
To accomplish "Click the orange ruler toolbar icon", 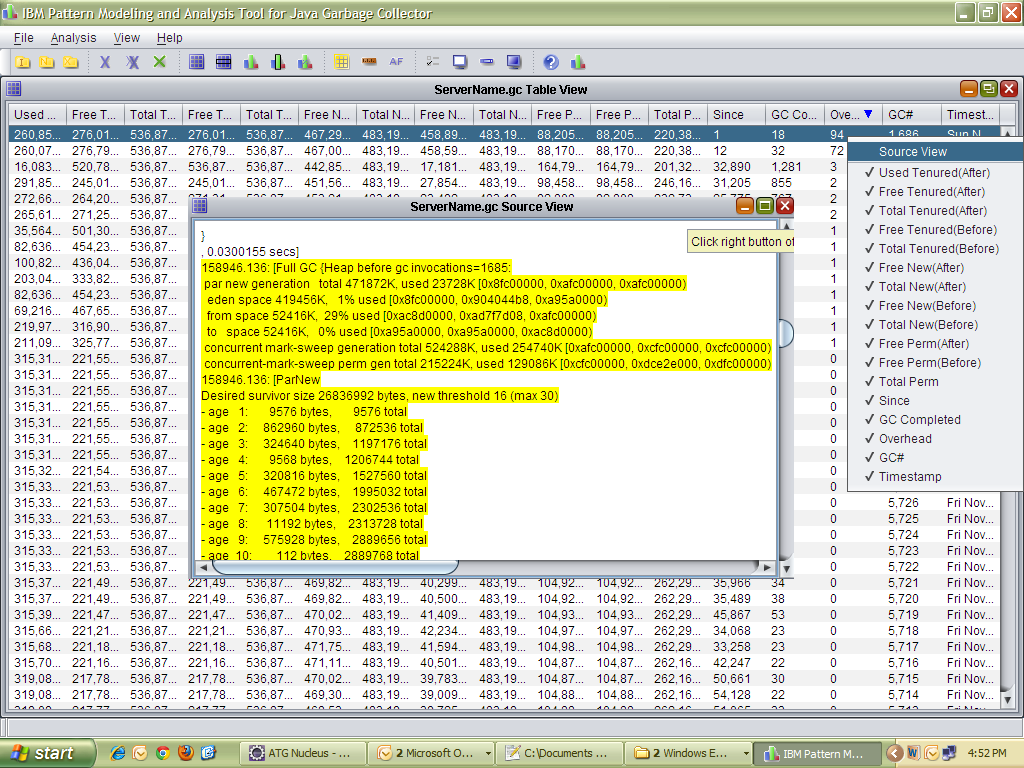I will tap(369, 62).
